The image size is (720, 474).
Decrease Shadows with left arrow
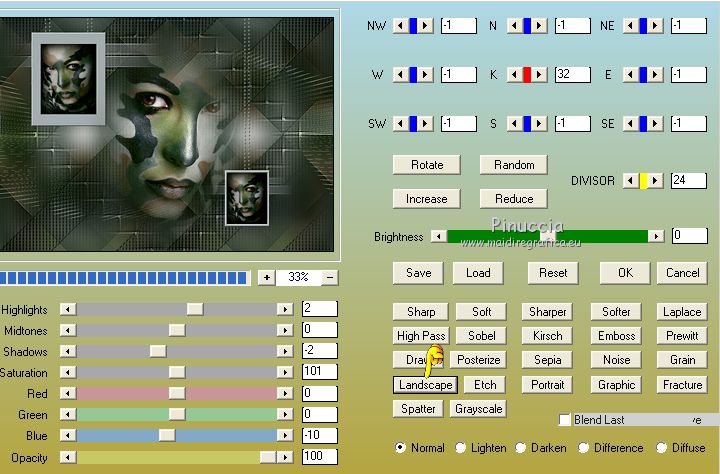pos(68,351)
